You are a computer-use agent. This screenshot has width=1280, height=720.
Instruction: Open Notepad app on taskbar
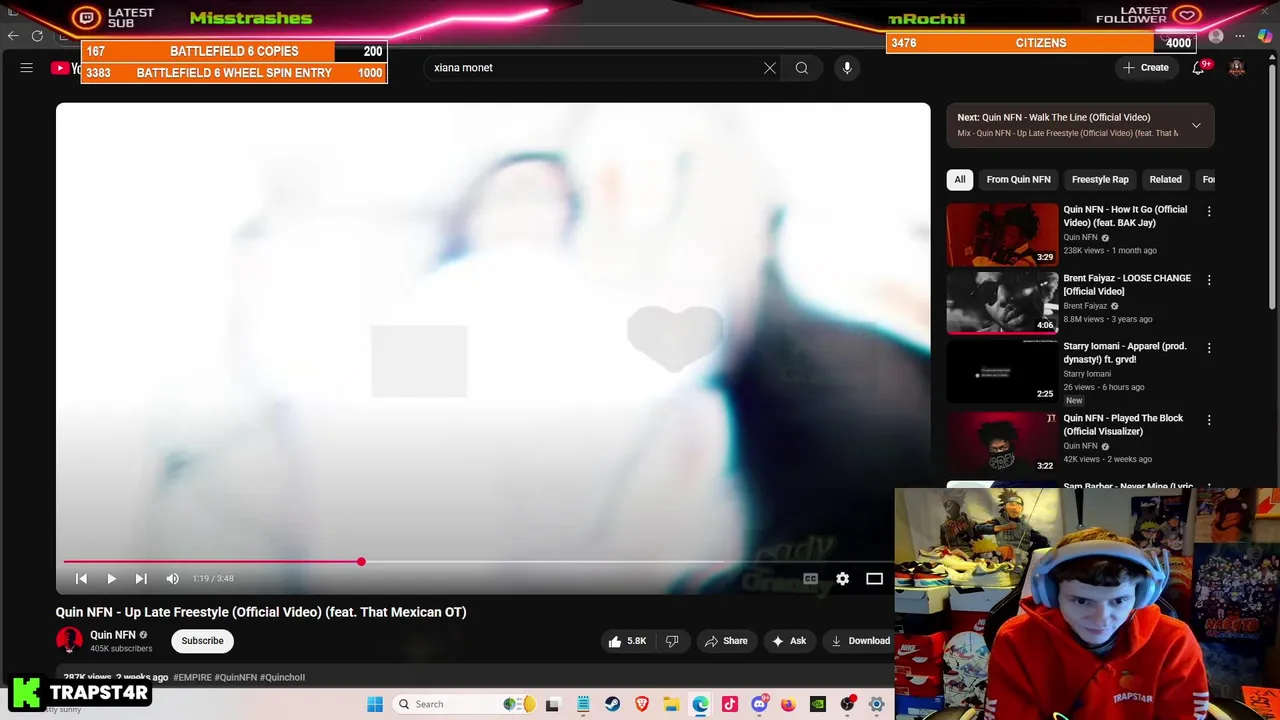click(583, 705)
